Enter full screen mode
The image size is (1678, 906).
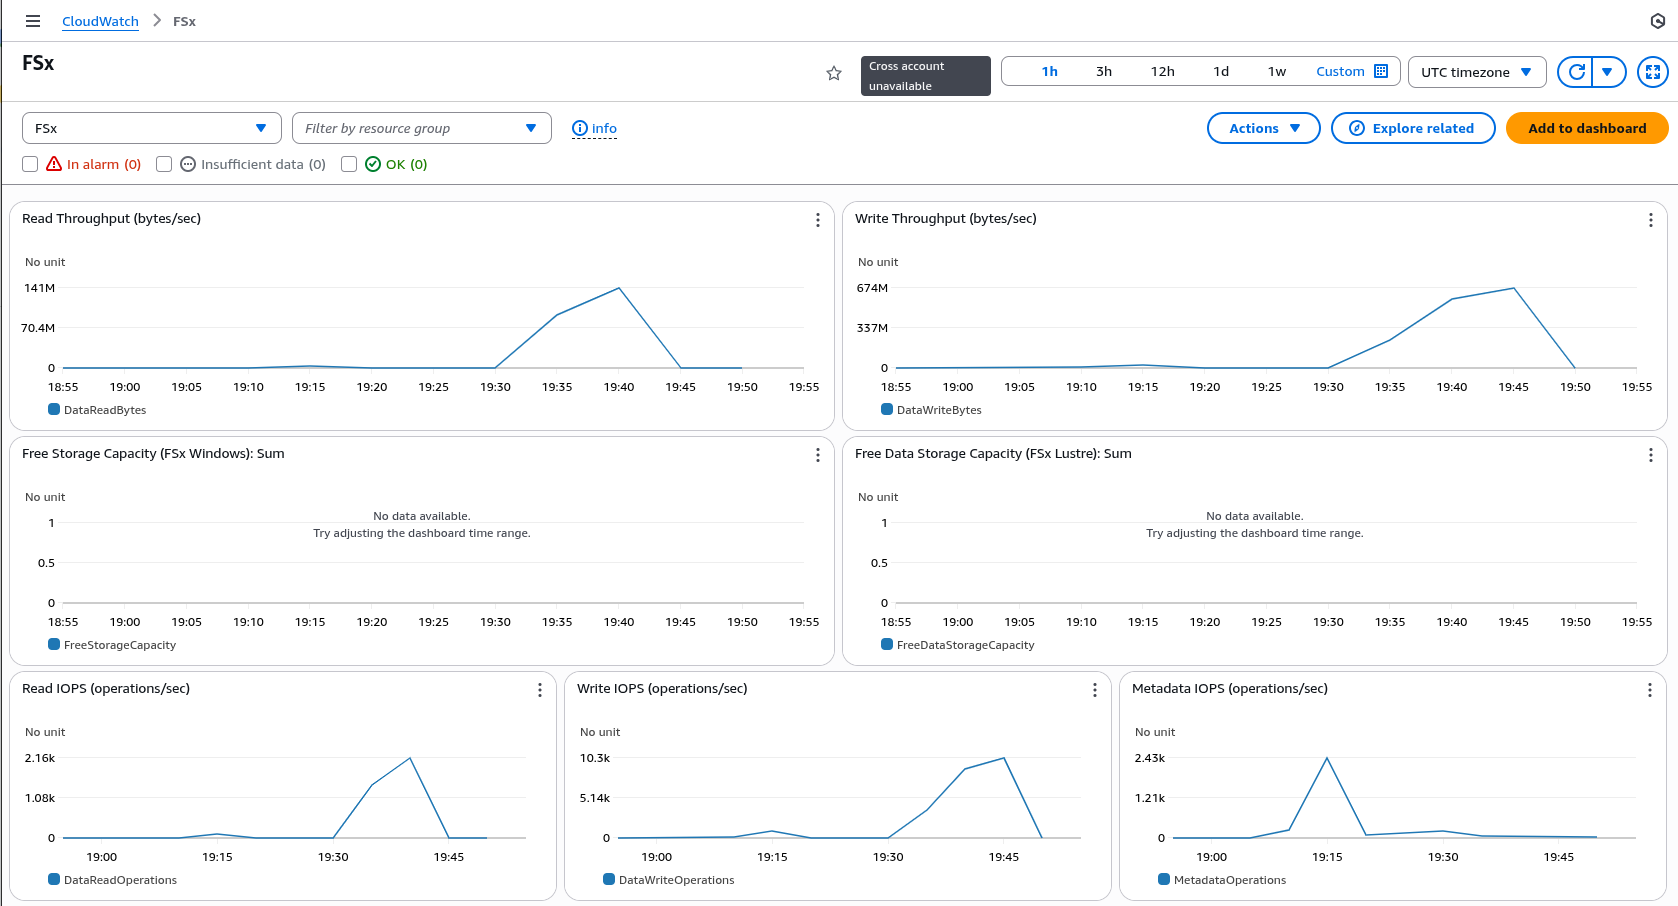pos(1652,72)
